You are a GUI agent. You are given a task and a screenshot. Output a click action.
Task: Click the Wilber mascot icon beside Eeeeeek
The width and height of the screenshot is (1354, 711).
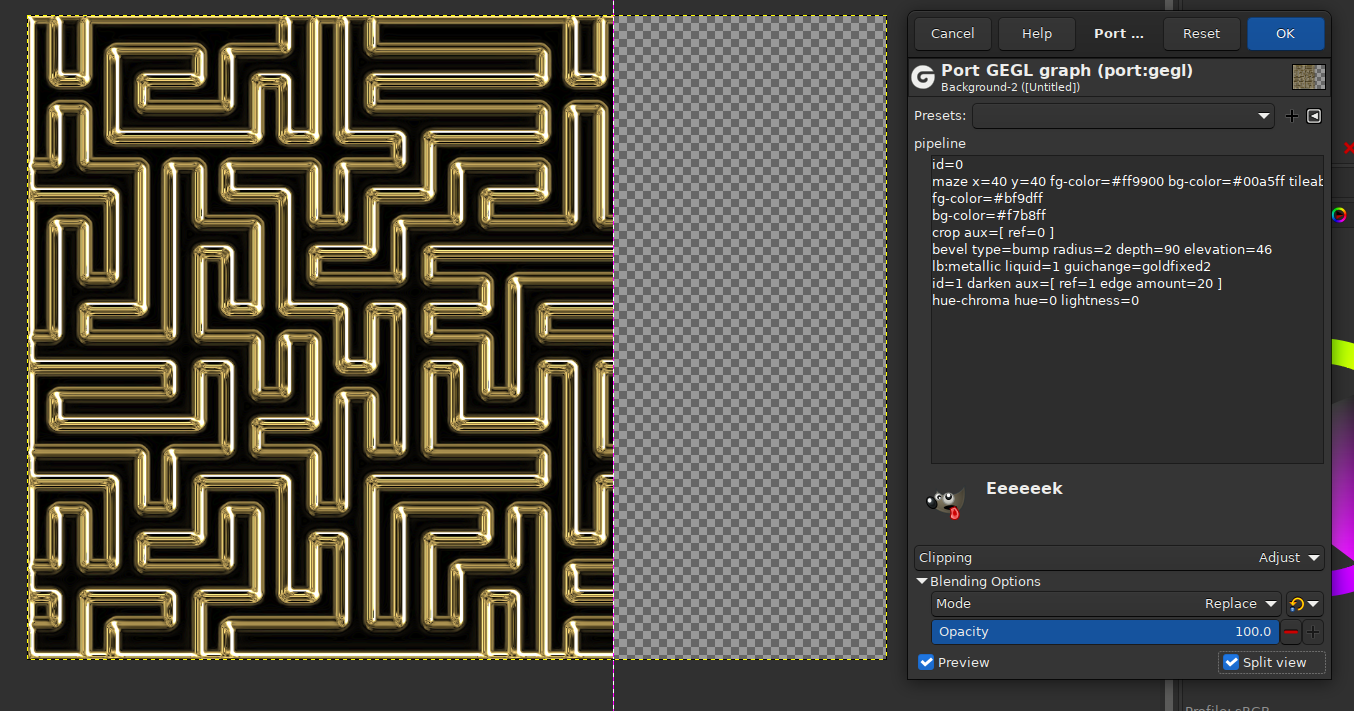(x=944, y=503)
